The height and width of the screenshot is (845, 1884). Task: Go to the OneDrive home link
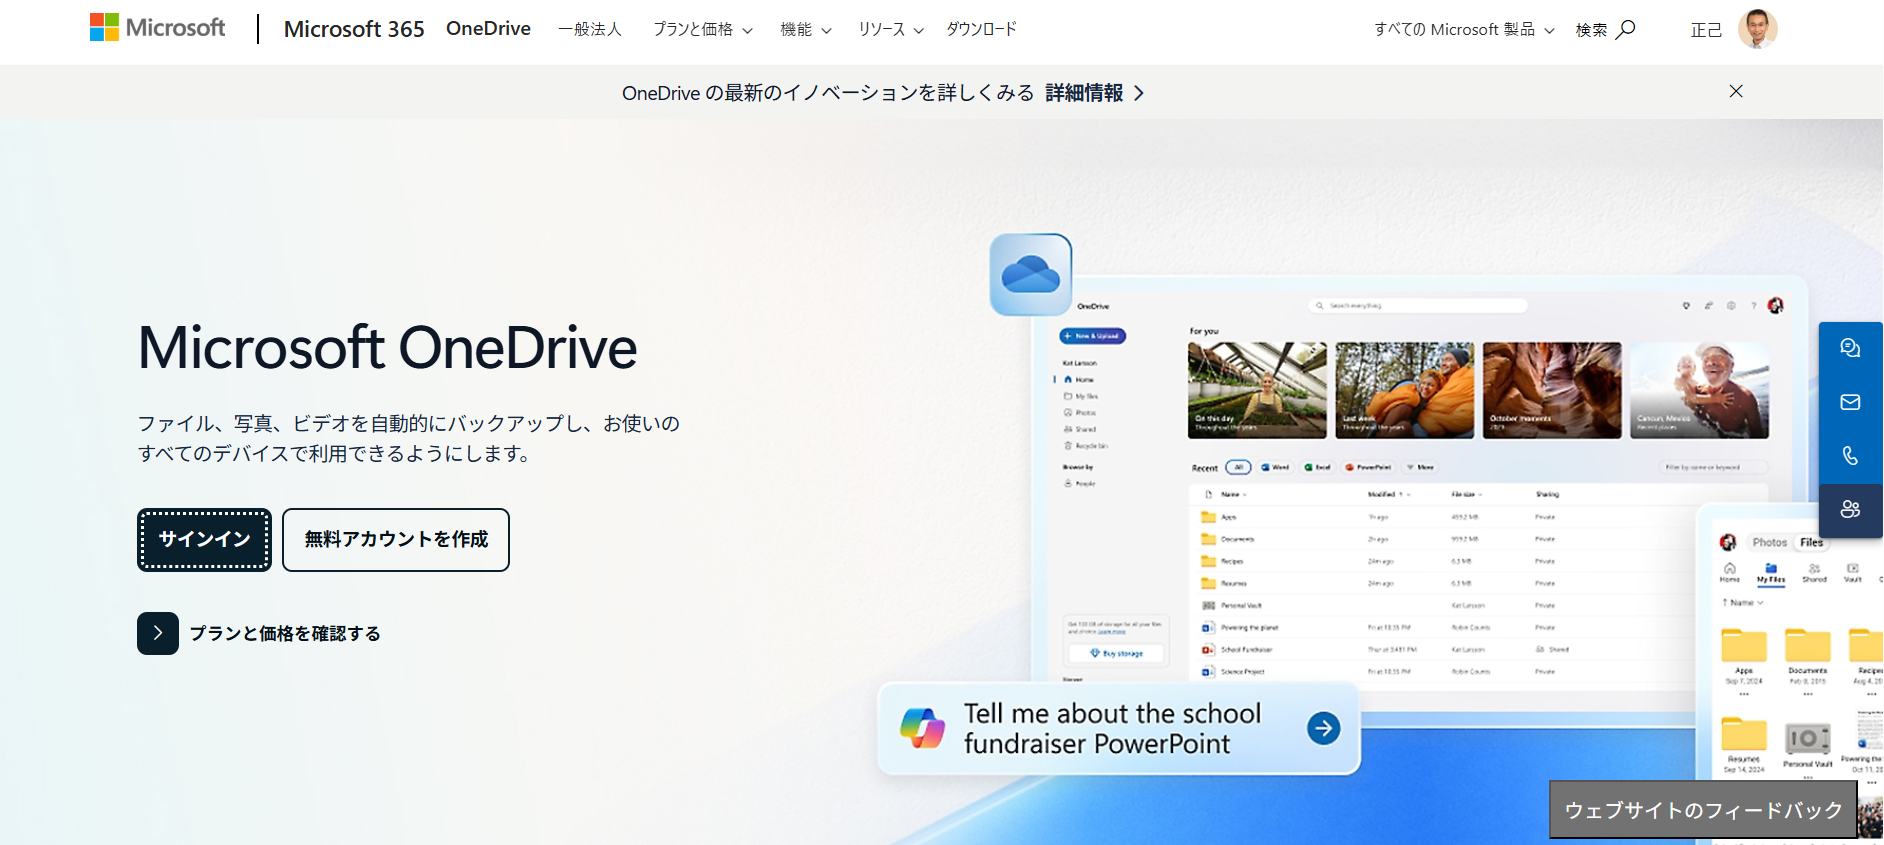tap(488, 29)
